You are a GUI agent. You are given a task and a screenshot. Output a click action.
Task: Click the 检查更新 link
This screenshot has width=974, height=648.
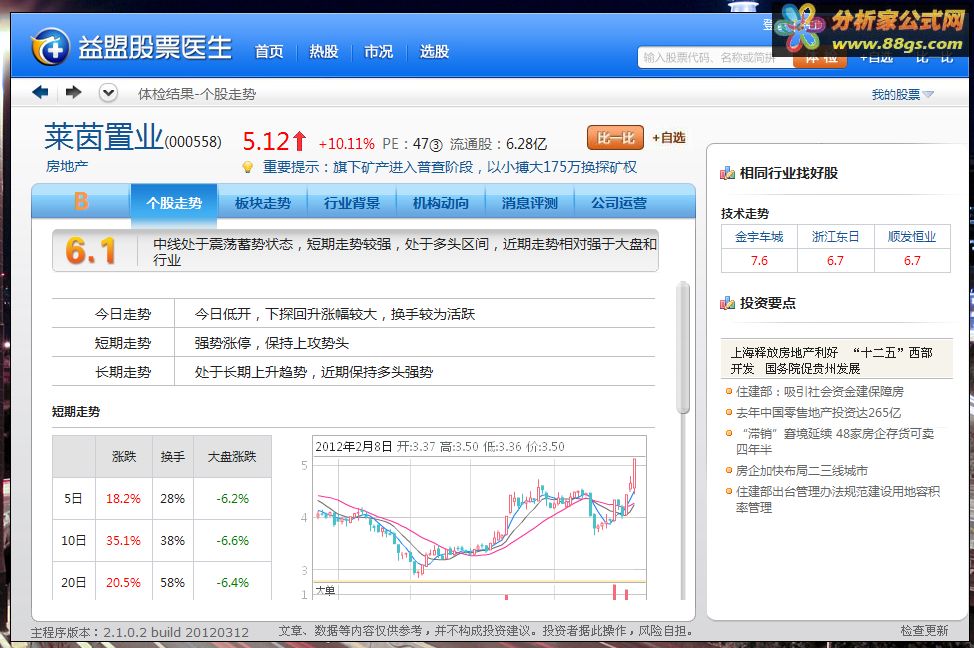924,631
